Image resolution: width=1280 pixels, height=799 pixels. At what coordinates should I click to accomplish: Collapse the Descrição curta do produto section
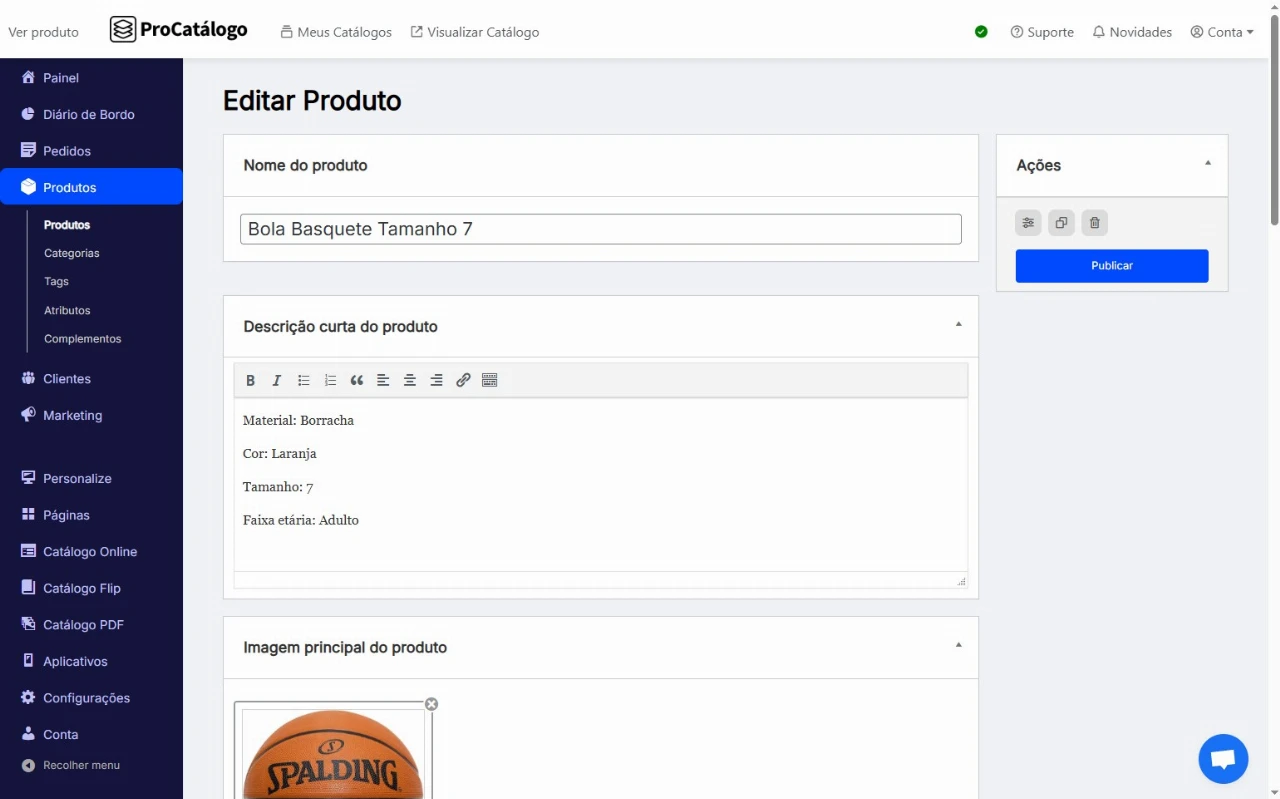coord(958,324)
